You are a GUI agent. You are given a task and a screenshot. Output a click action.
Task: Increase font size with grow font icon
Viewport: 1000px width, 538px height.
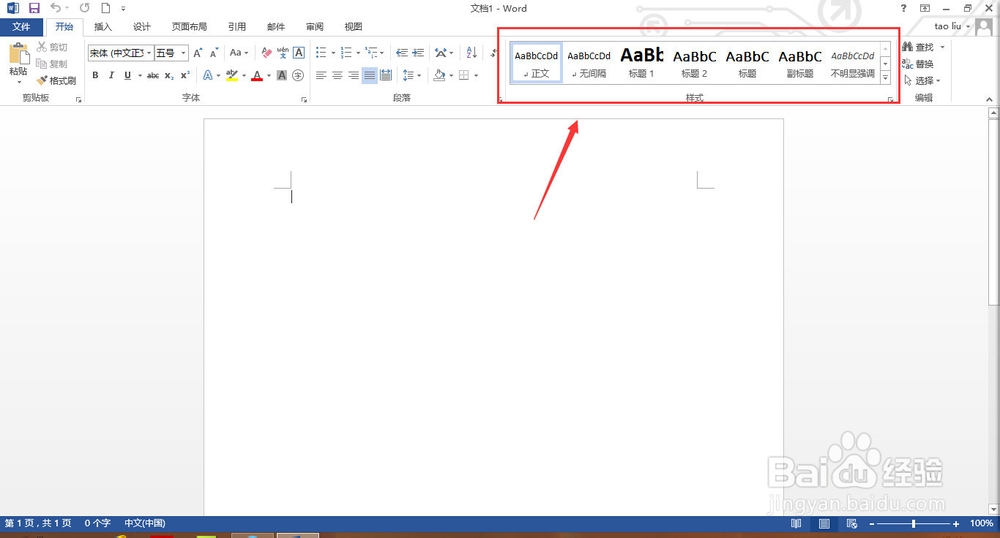point(198,53)
